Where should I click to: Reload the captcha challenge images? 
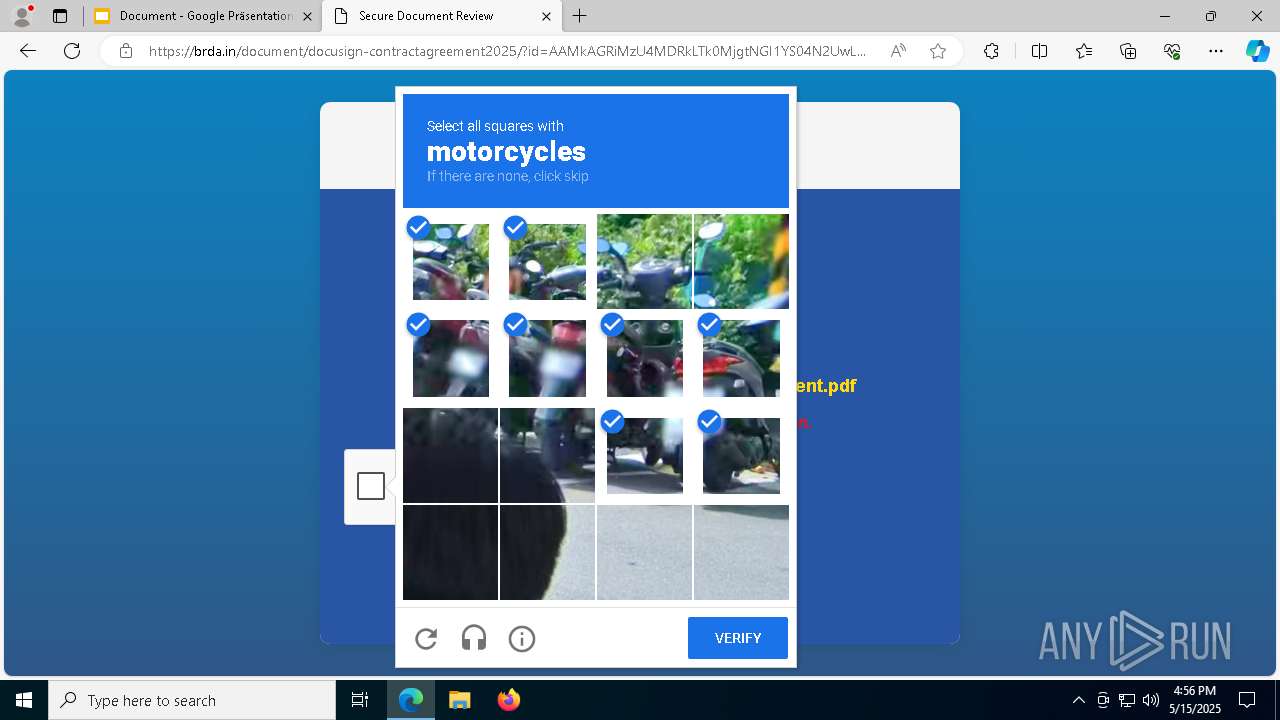pos(426,638)
